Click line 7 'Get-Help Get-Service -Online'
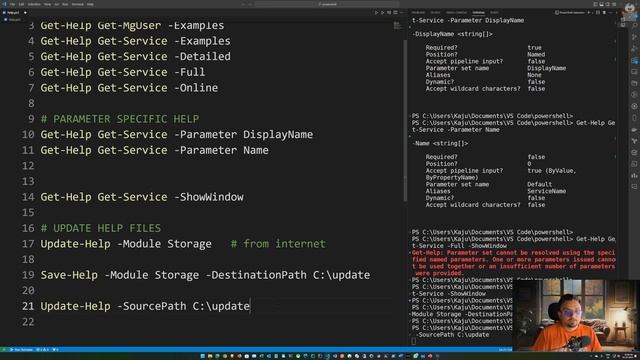Image resolution: width=640 pixels, height=360 pixels. 129,88
